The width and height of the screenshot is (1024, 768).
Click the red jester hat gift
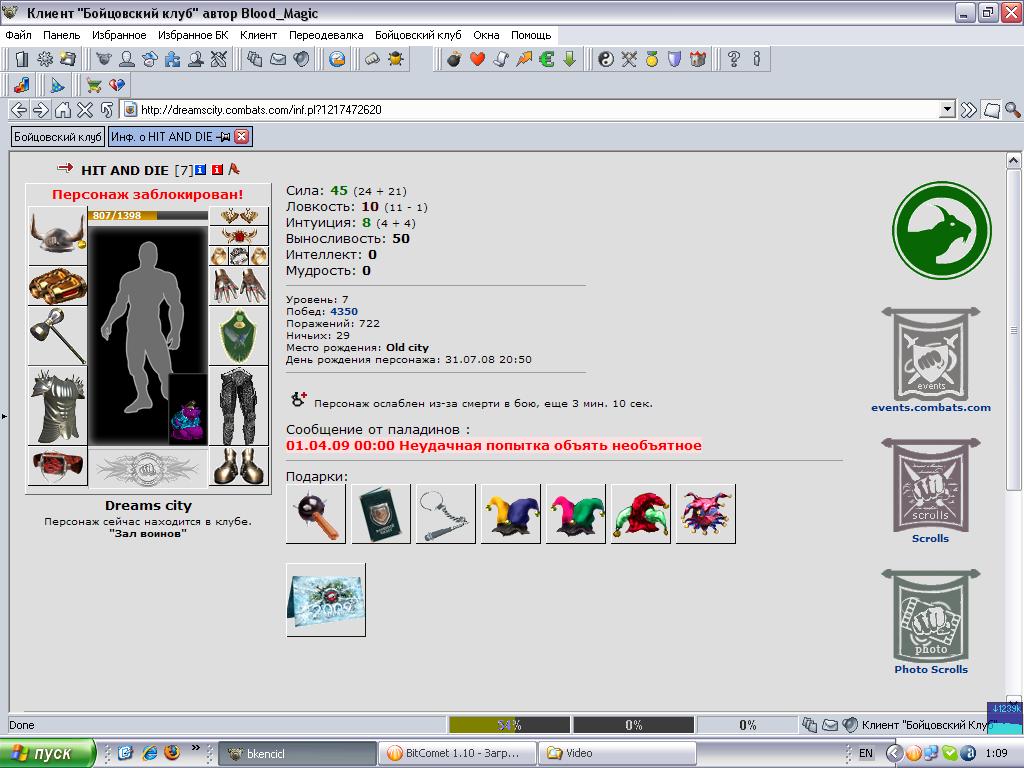tap(641, 514)
